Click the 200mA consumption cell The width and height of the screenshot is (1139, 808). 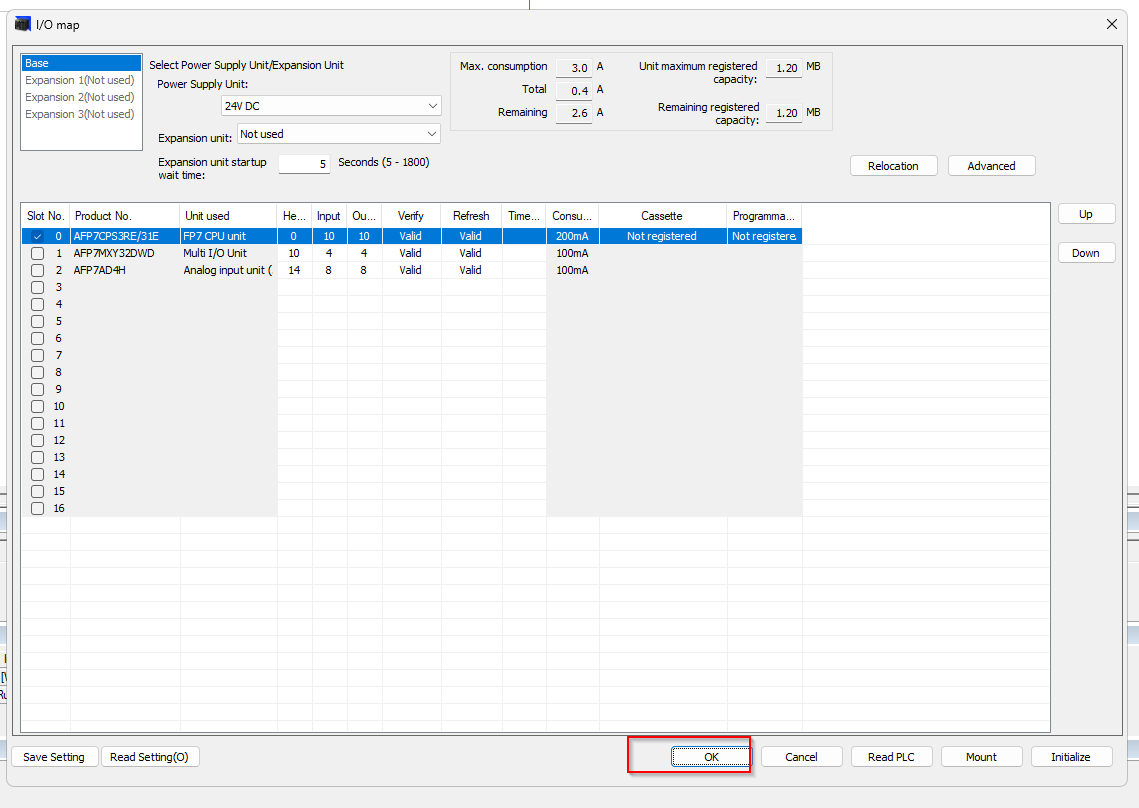click(572, 236)
